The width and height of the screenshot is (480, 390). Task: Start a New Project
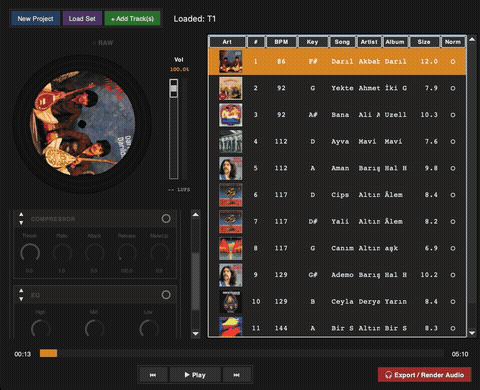click(35, 19)
